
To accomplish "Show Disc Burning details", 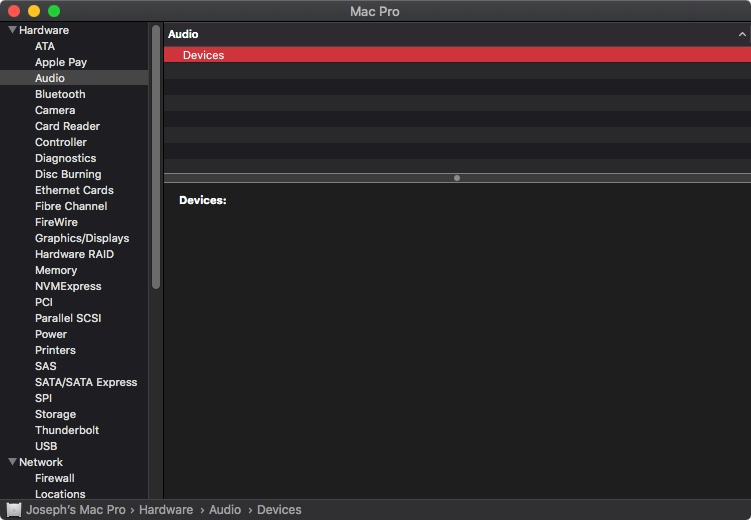I will click(x=68, y=174).
